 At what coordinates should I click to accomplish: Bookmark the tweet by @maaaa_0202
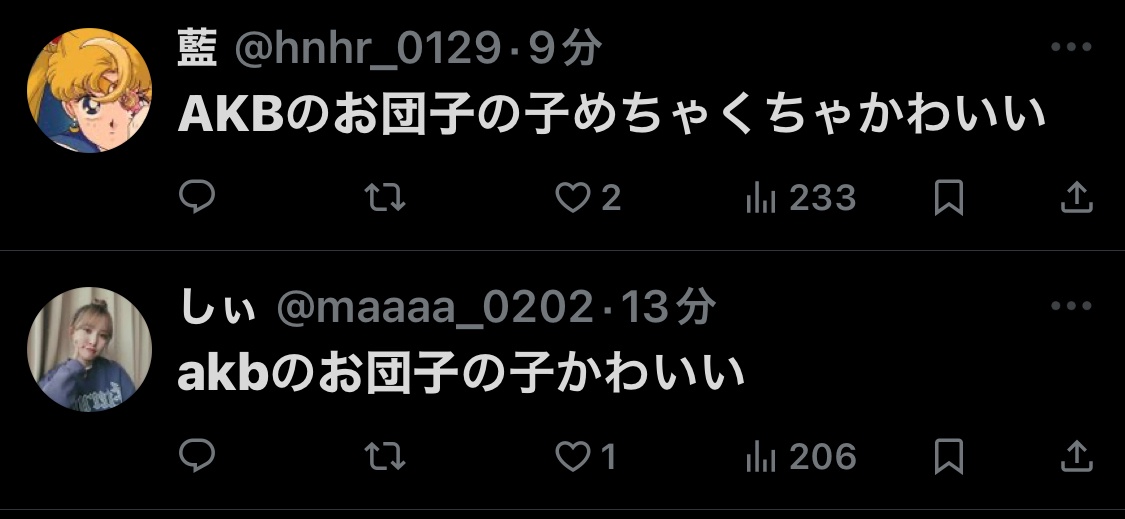coord(949,456)
